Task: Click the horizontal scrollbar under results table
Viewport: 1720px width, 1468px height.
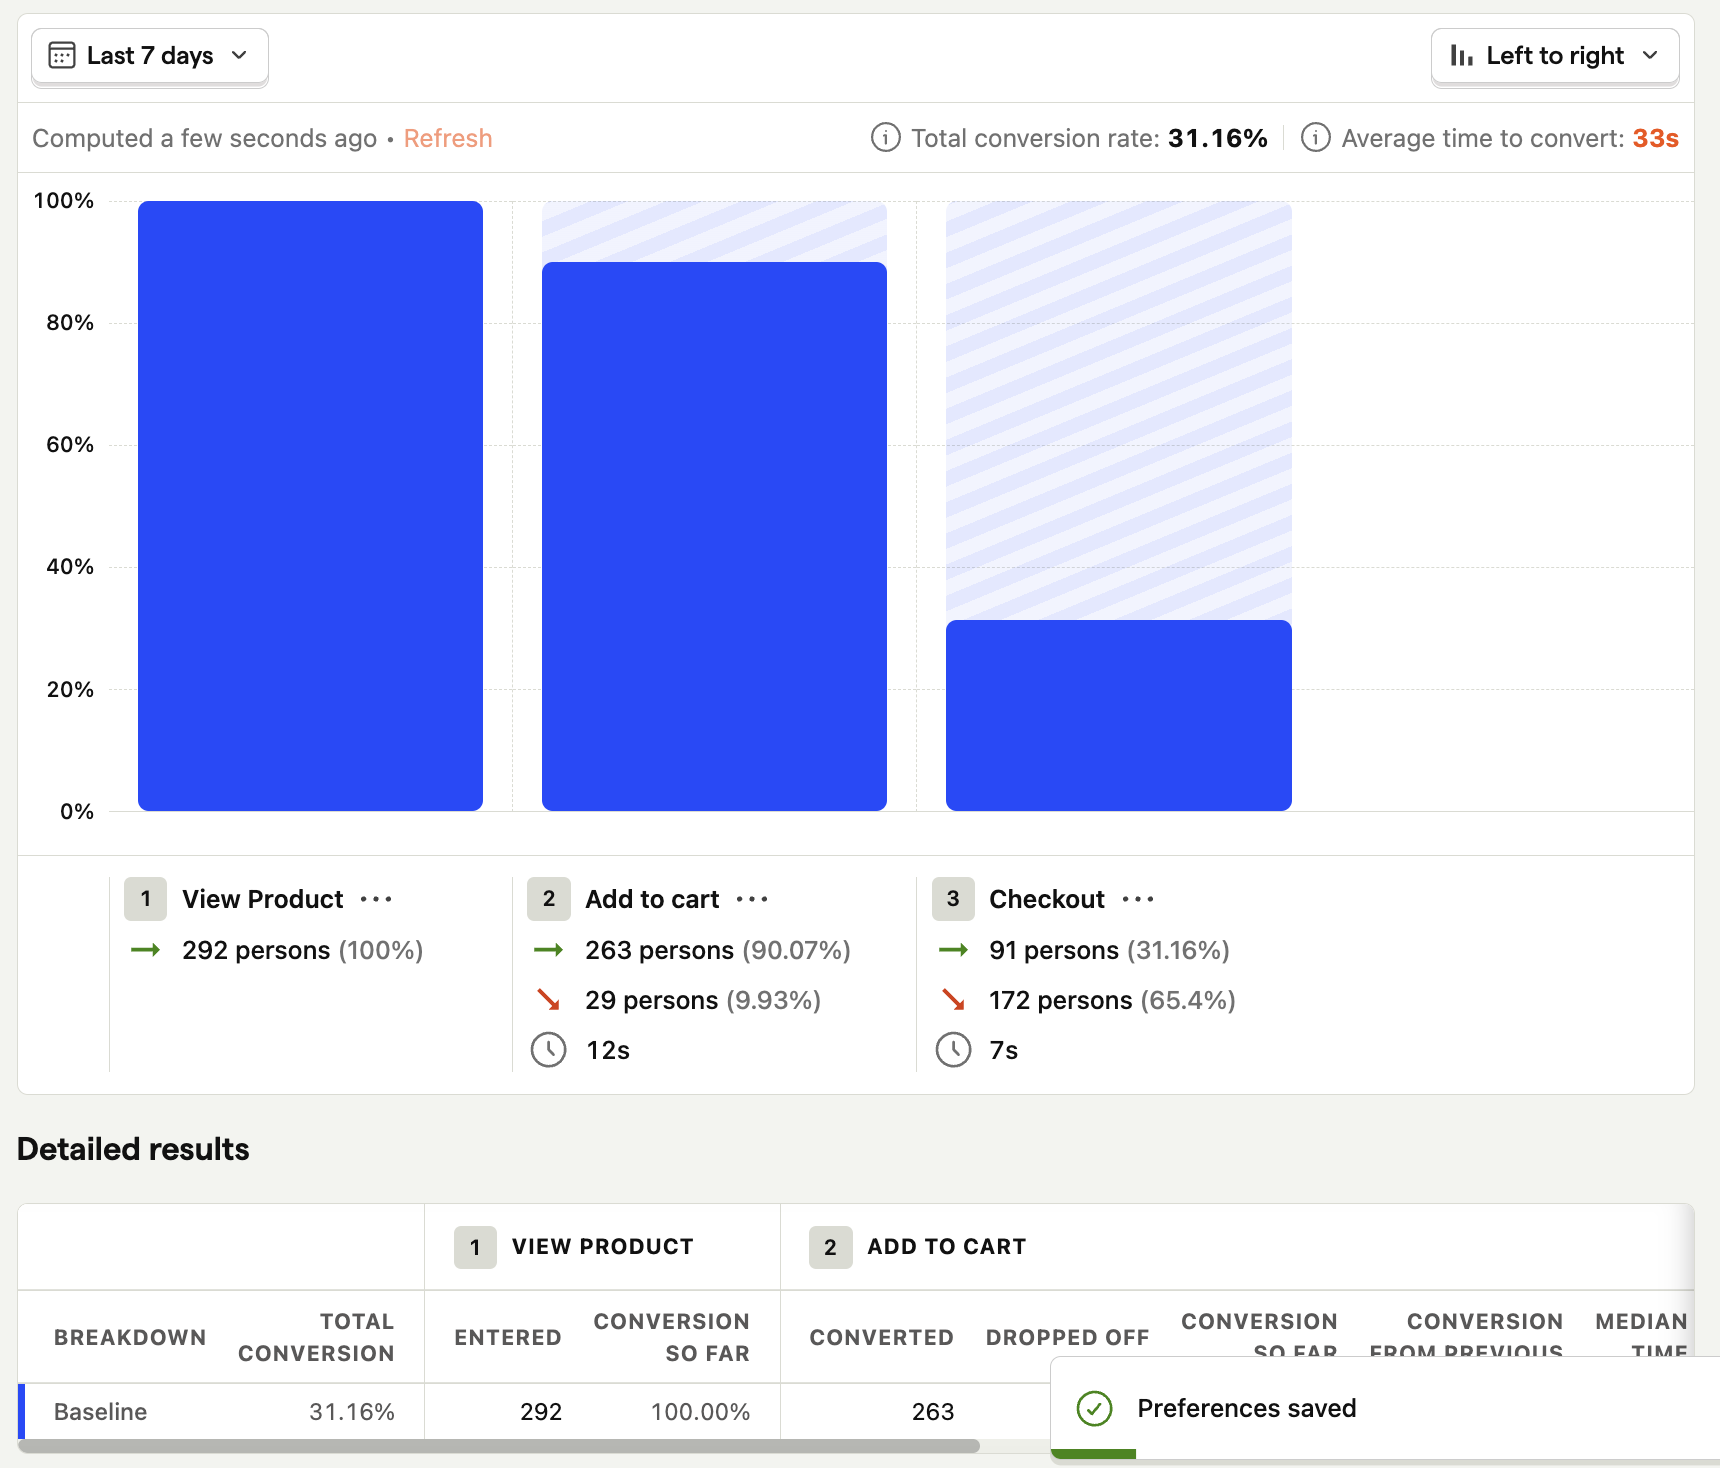Action: coord(498,1446)
